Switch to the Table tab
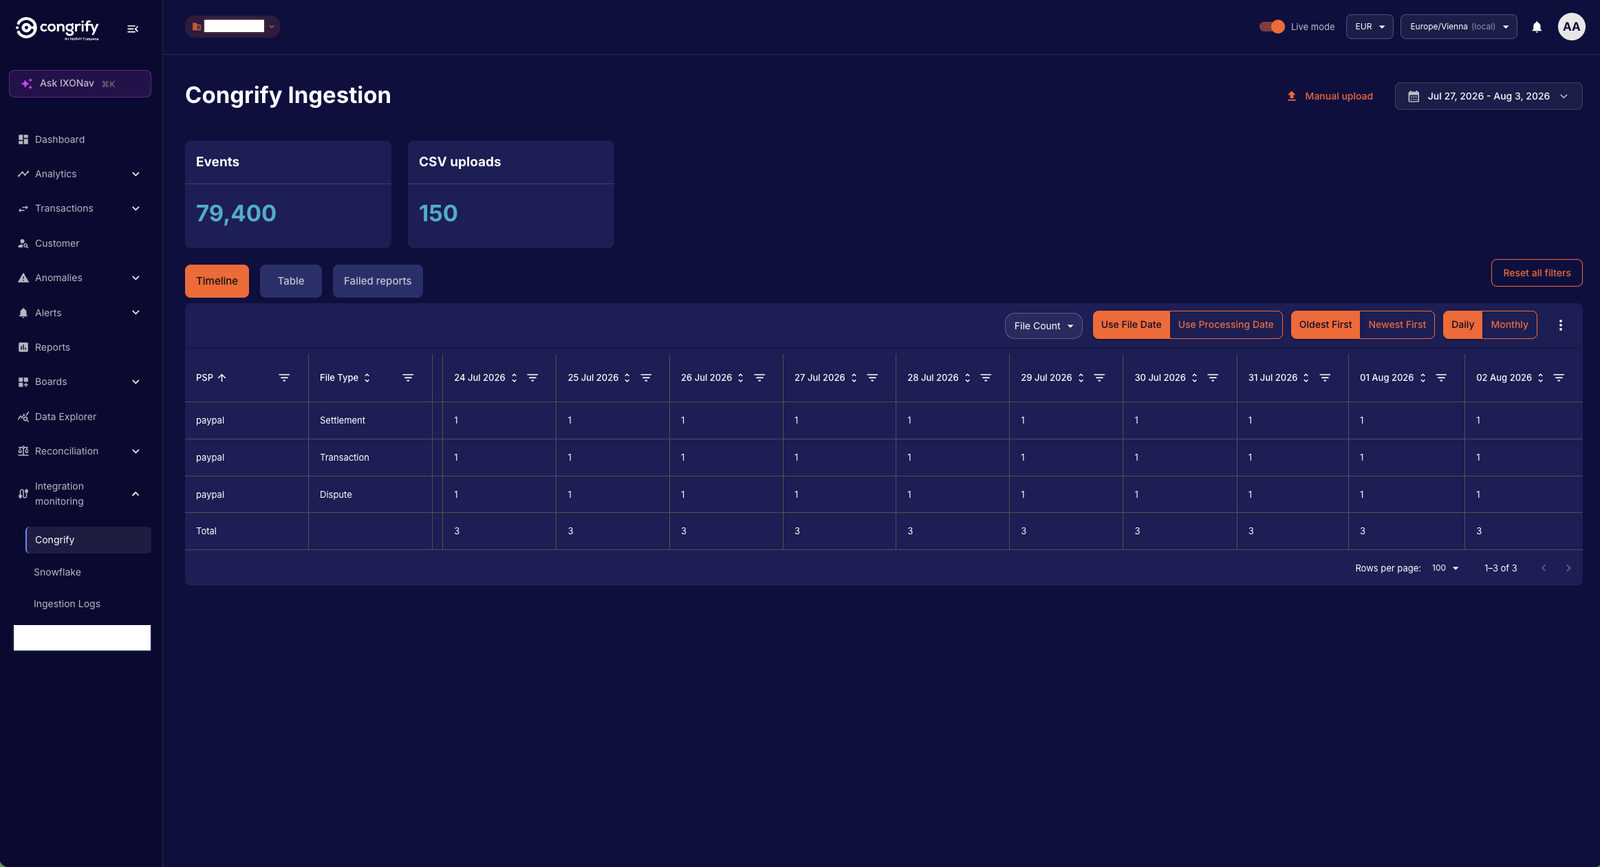The width and height of the screenshot is (1600, 867). 291,281
